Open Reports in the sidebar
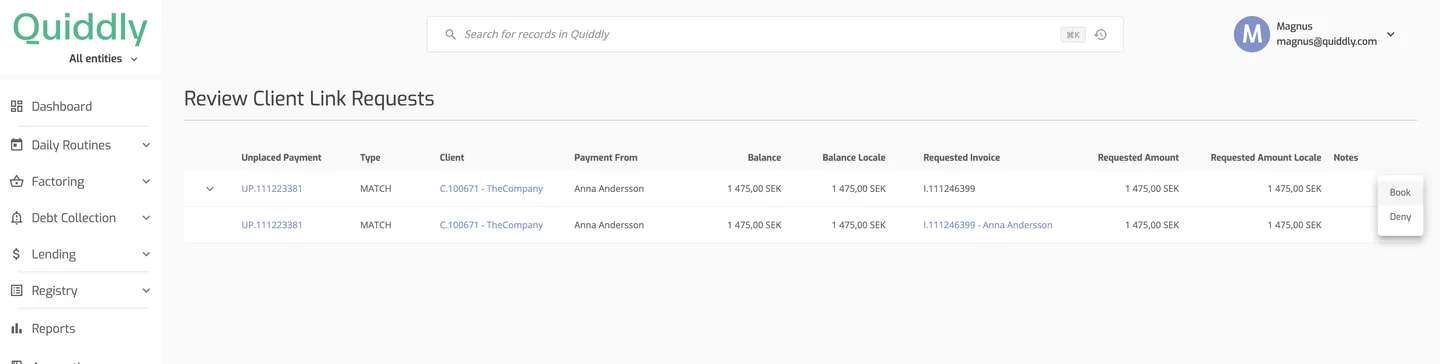The height and width of the screenshot is (364, 1440). [53, 328]
